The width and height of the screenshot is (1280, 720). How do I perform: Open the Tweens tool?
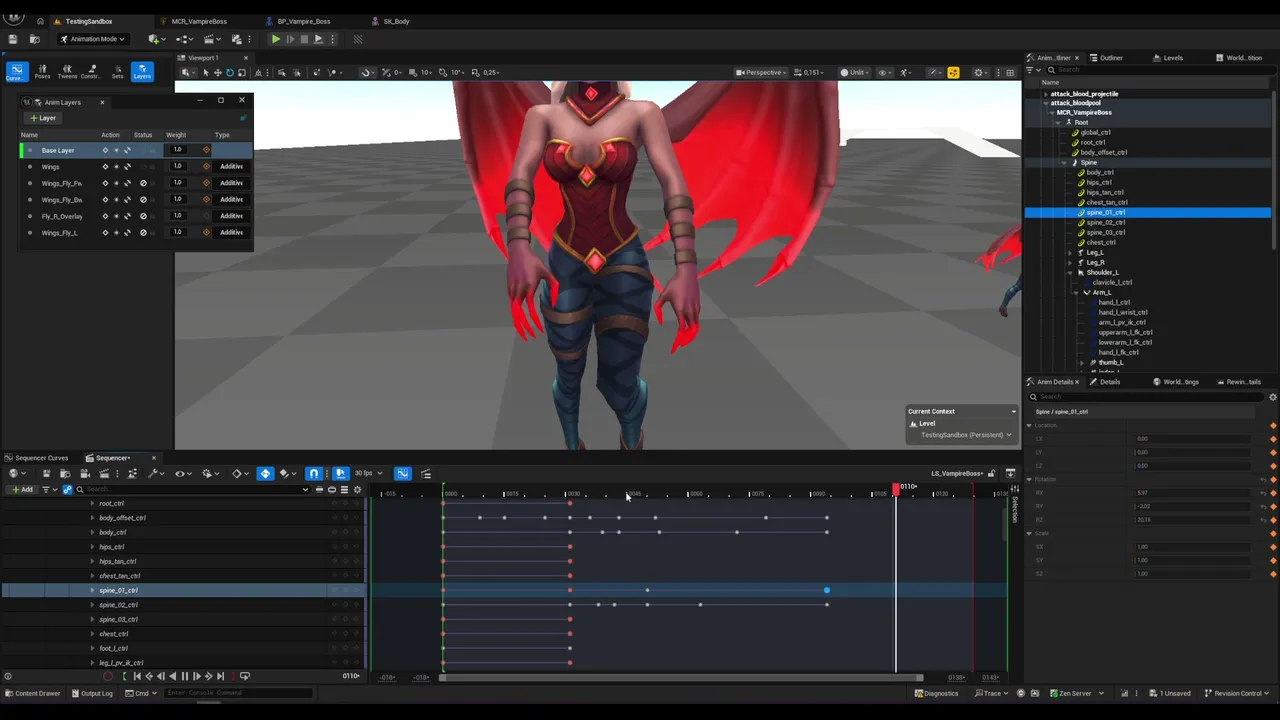(x=67, y=72)
